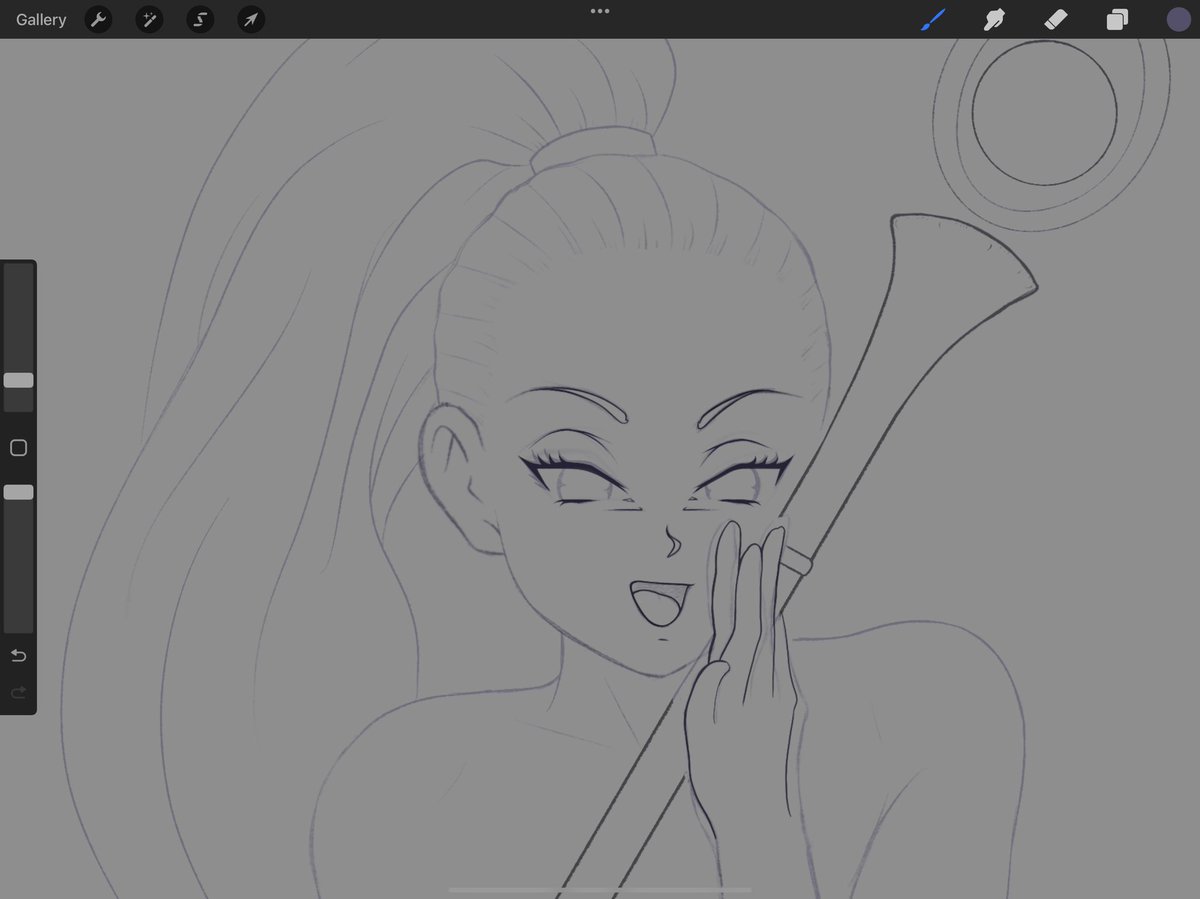Click the brush size slider handle

18,380
